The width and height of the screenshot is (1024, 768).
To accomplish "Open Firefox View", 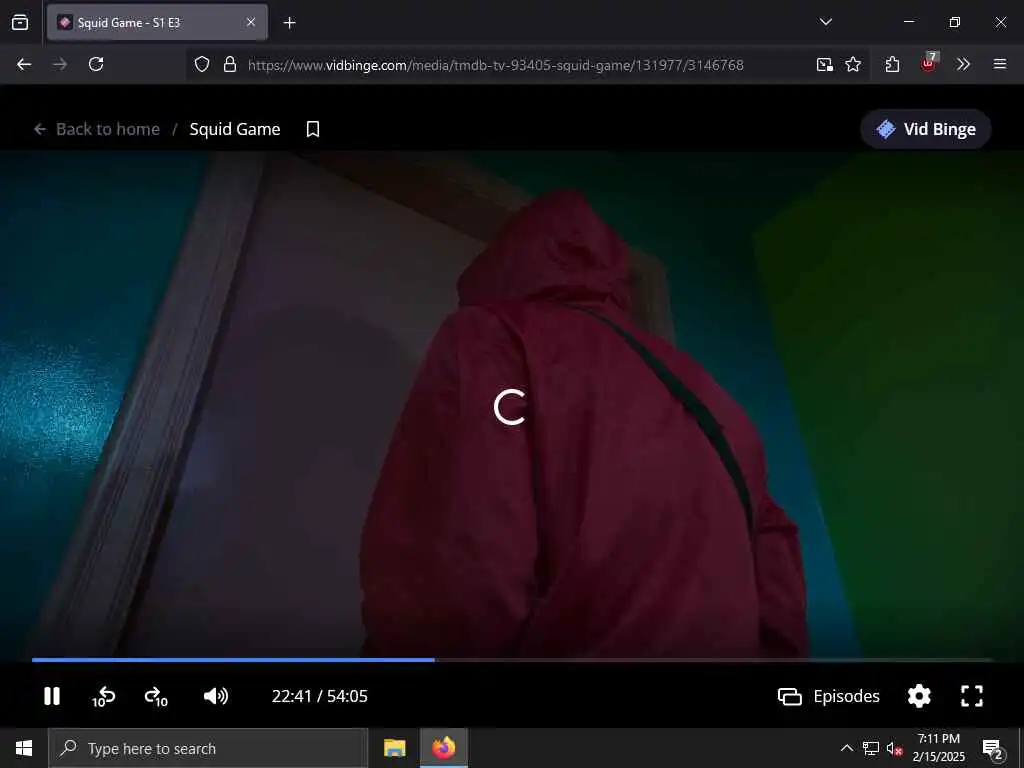I will (20, 22).
